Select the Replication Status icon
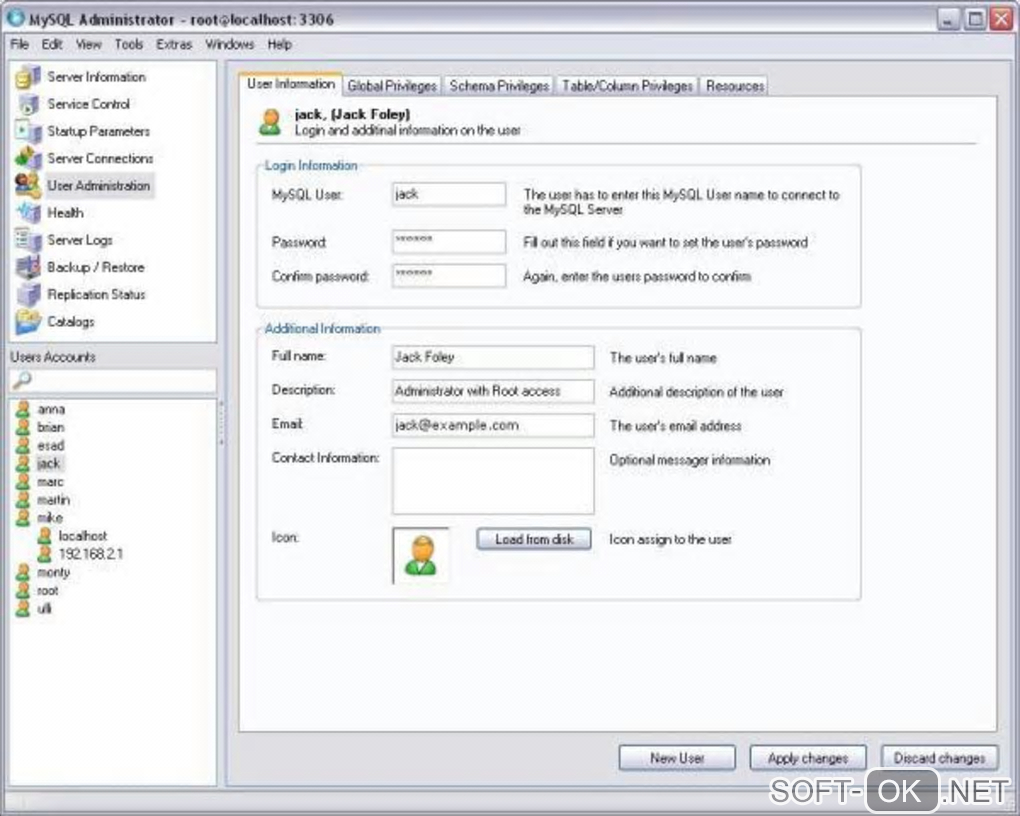The height and width of the screenshot is (816, 1020). [27, 295]
